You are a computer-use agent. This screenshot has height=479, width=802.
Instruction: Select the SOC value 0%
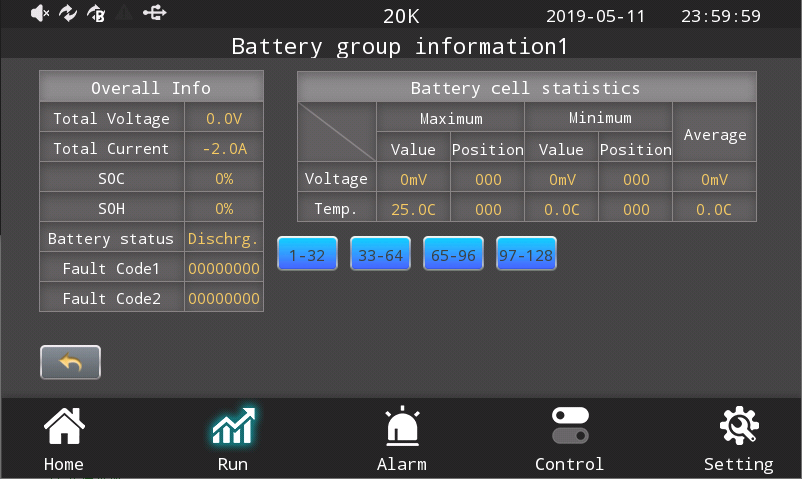224,179
